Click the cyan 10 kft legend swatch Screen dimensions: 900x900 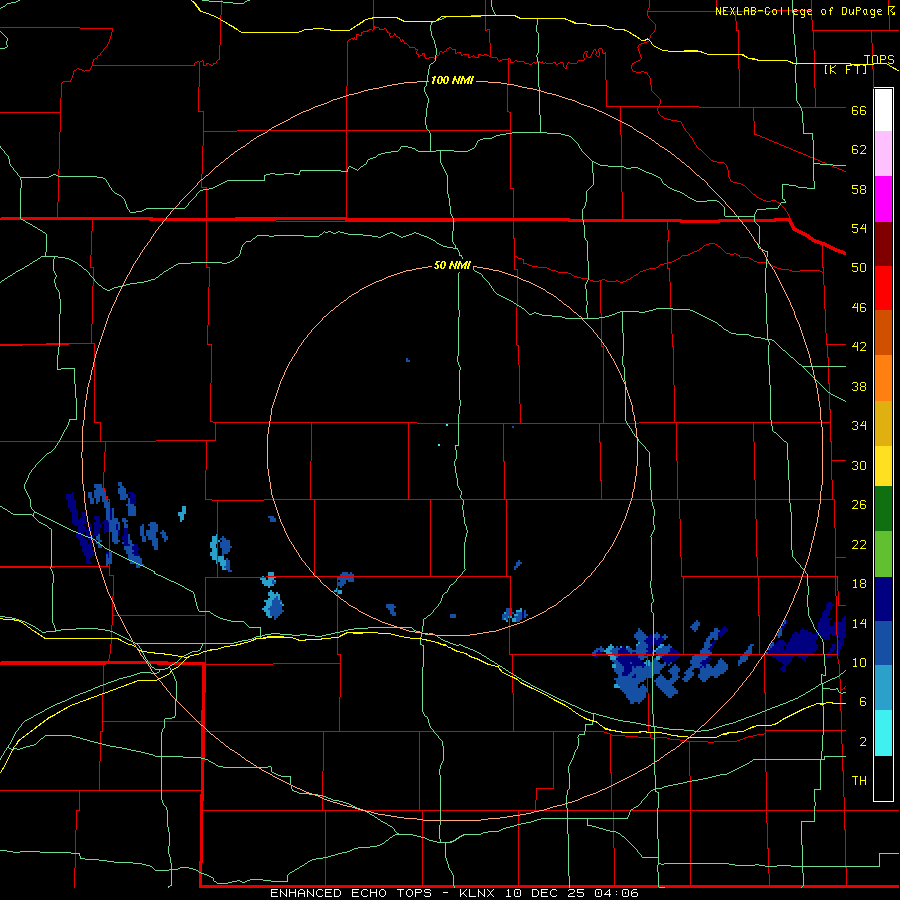[x=883, y=733]
